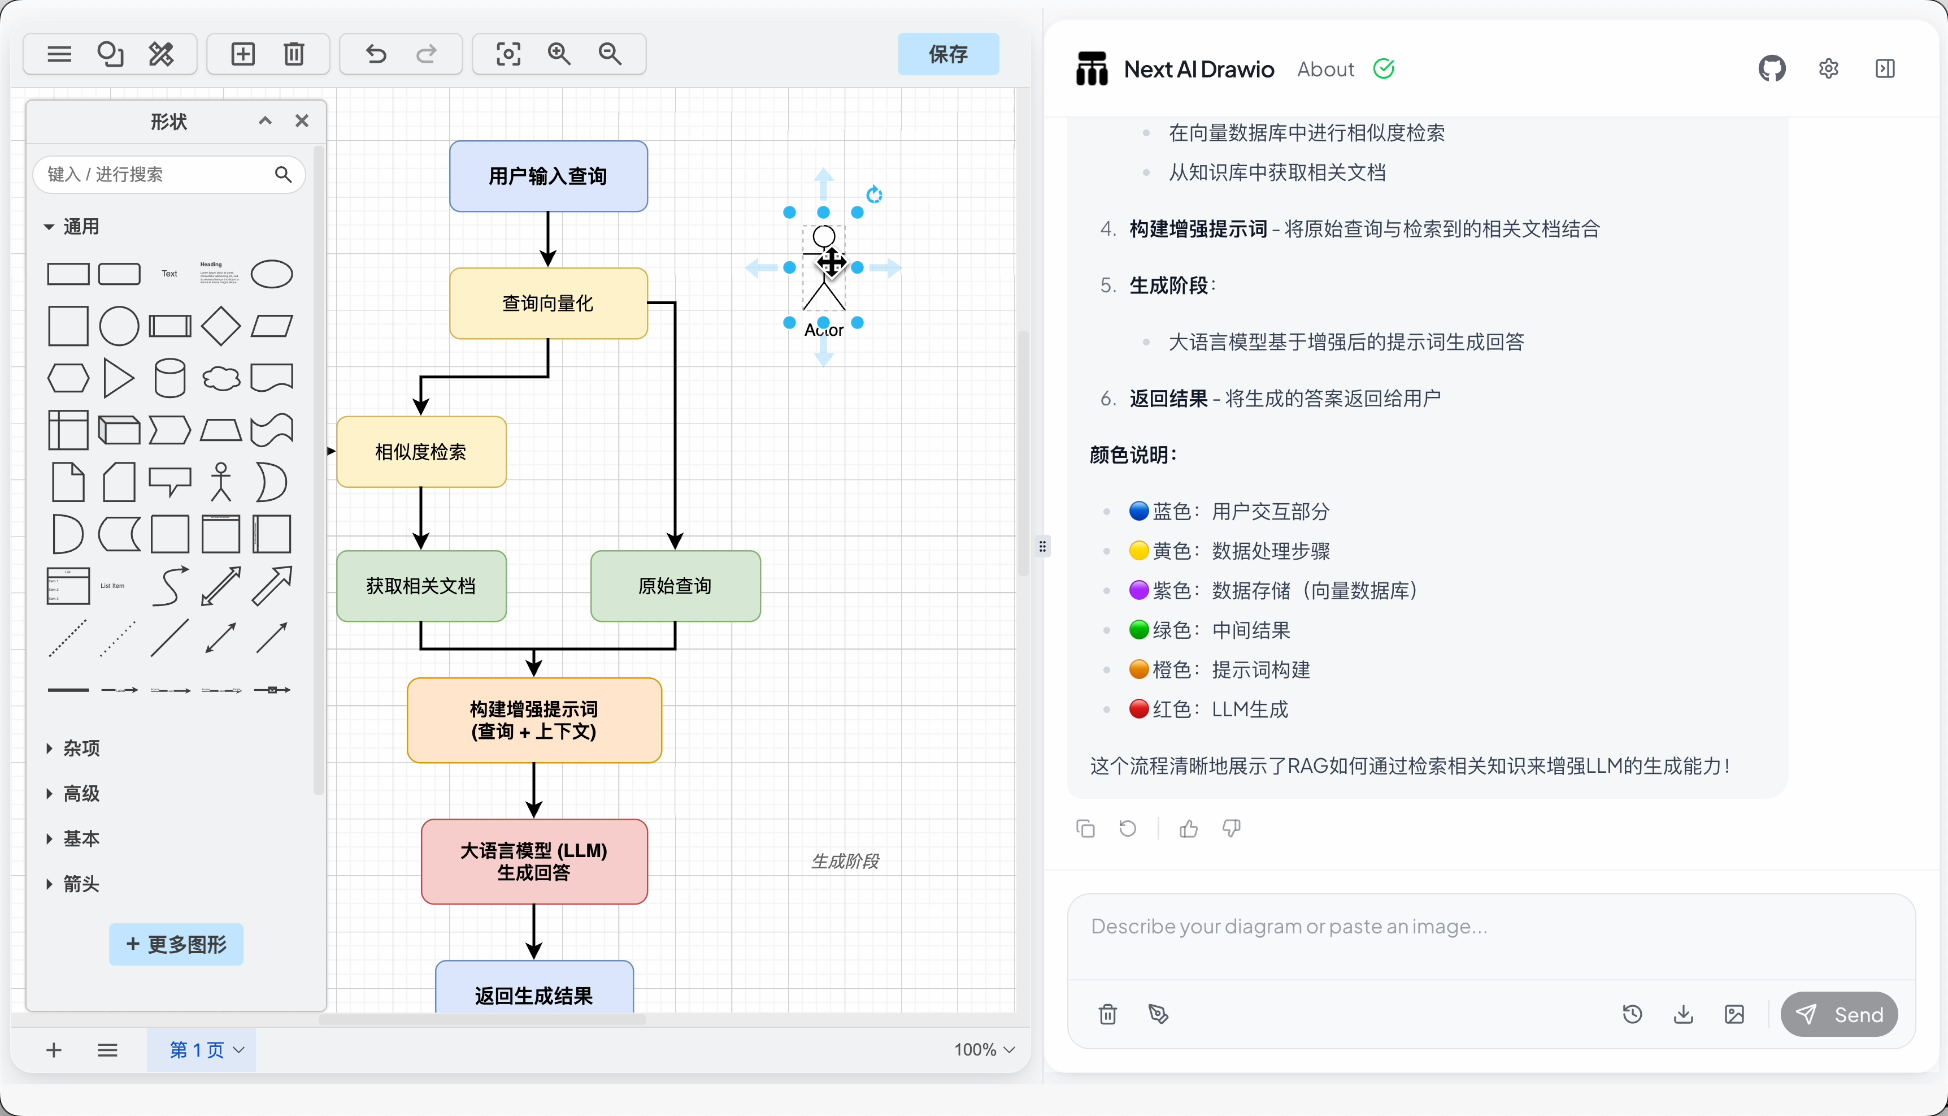Click the undo arrow in toolbar
The width and height of the screenshot is (1948, 1116).
376,54
